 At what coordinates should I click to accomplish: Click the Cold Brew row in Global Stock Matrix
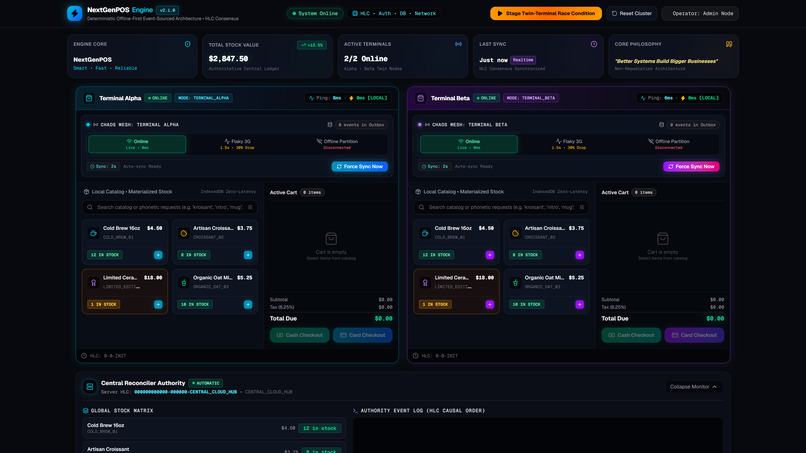tap(214, 428)
